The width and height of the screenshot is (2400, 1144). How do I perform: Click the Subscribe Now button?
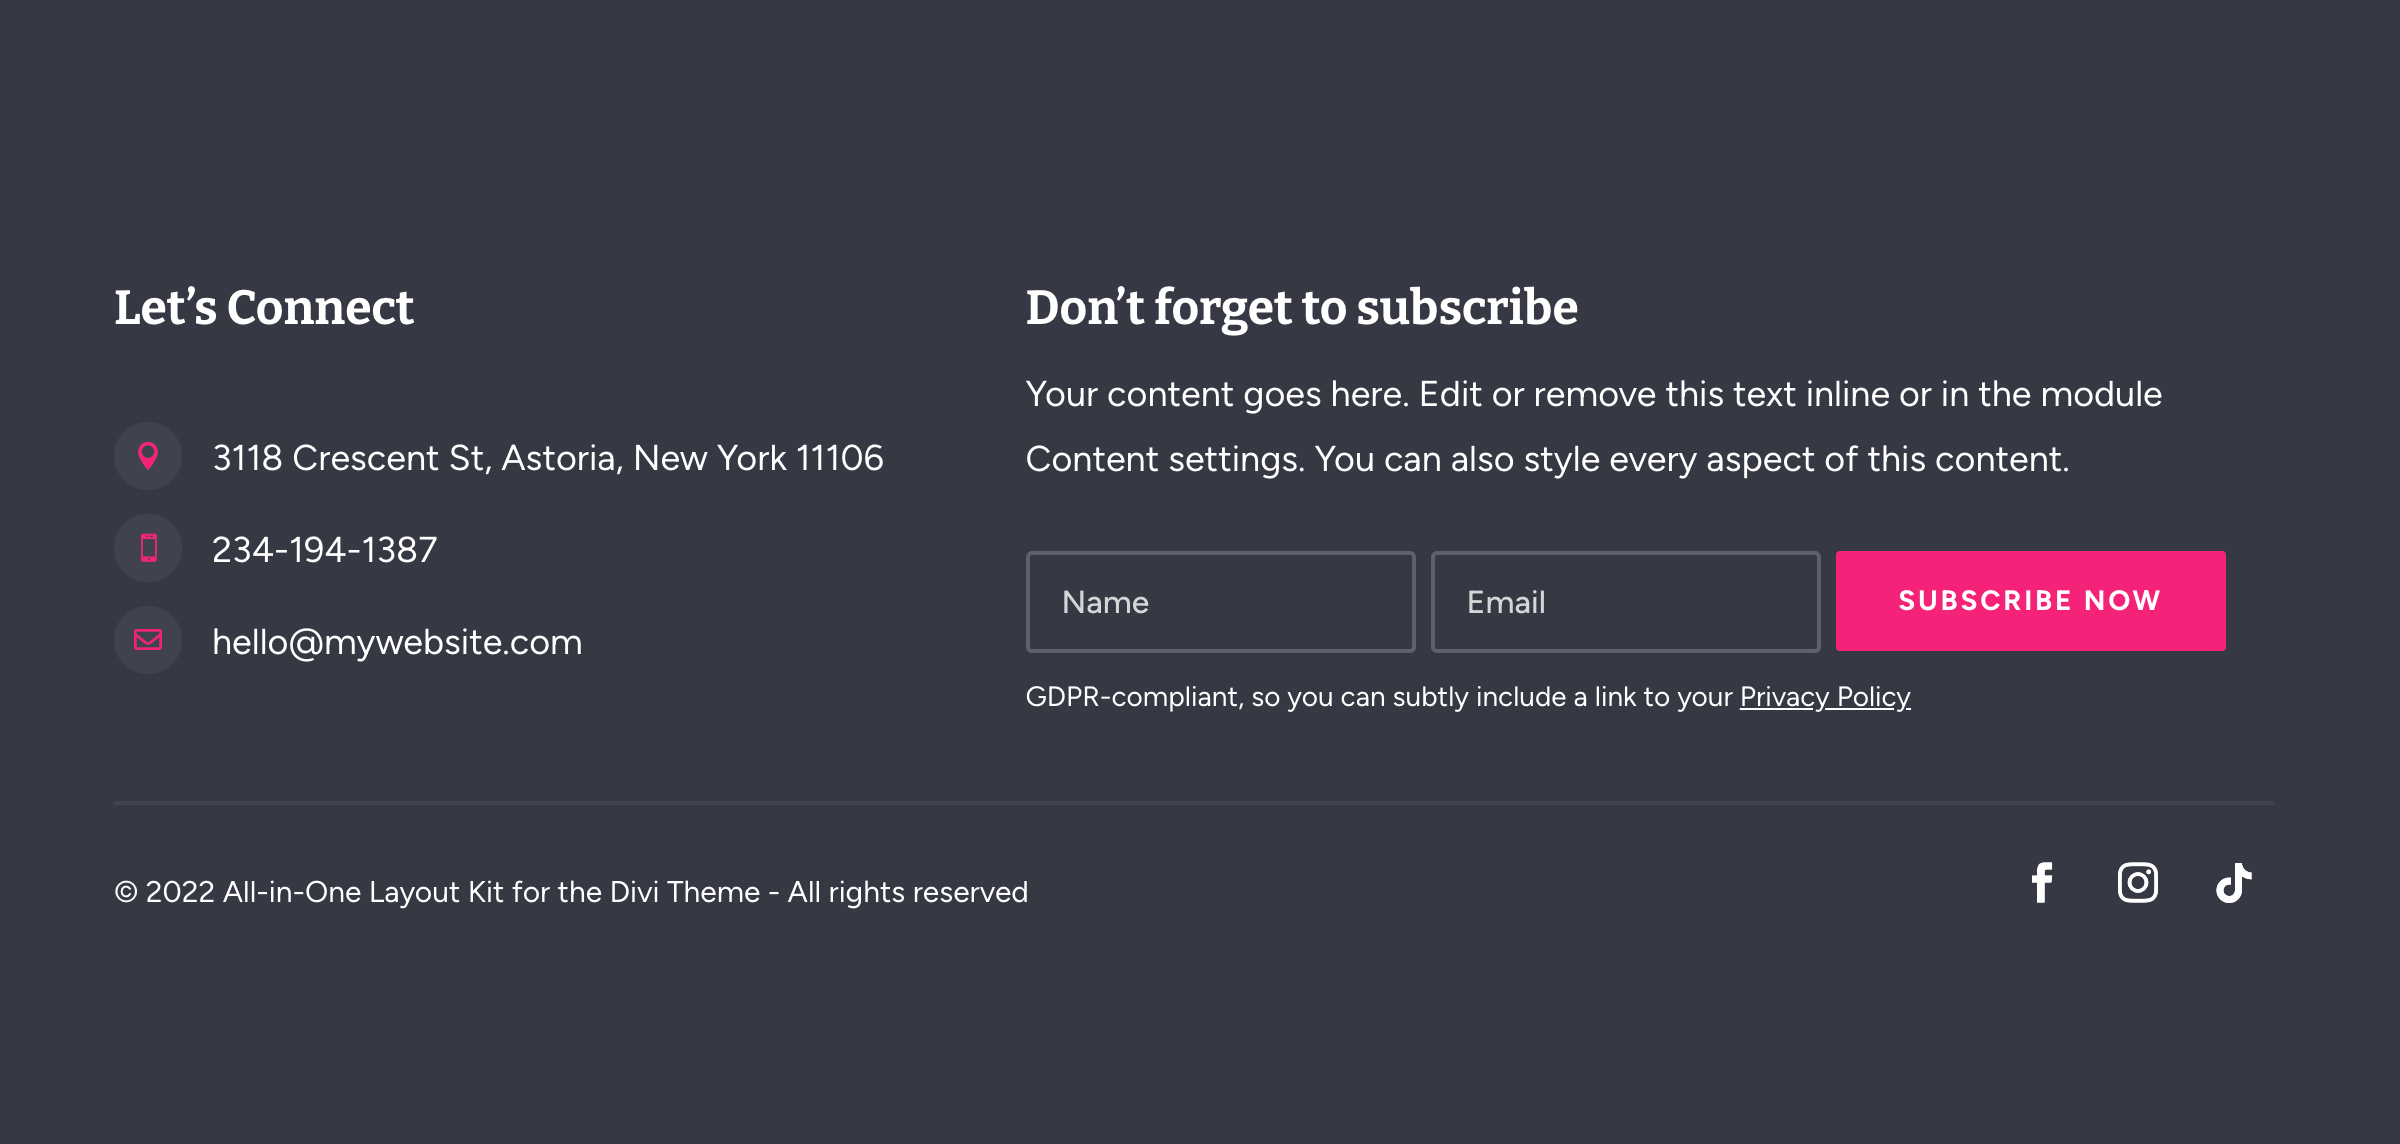point(2030,601)
